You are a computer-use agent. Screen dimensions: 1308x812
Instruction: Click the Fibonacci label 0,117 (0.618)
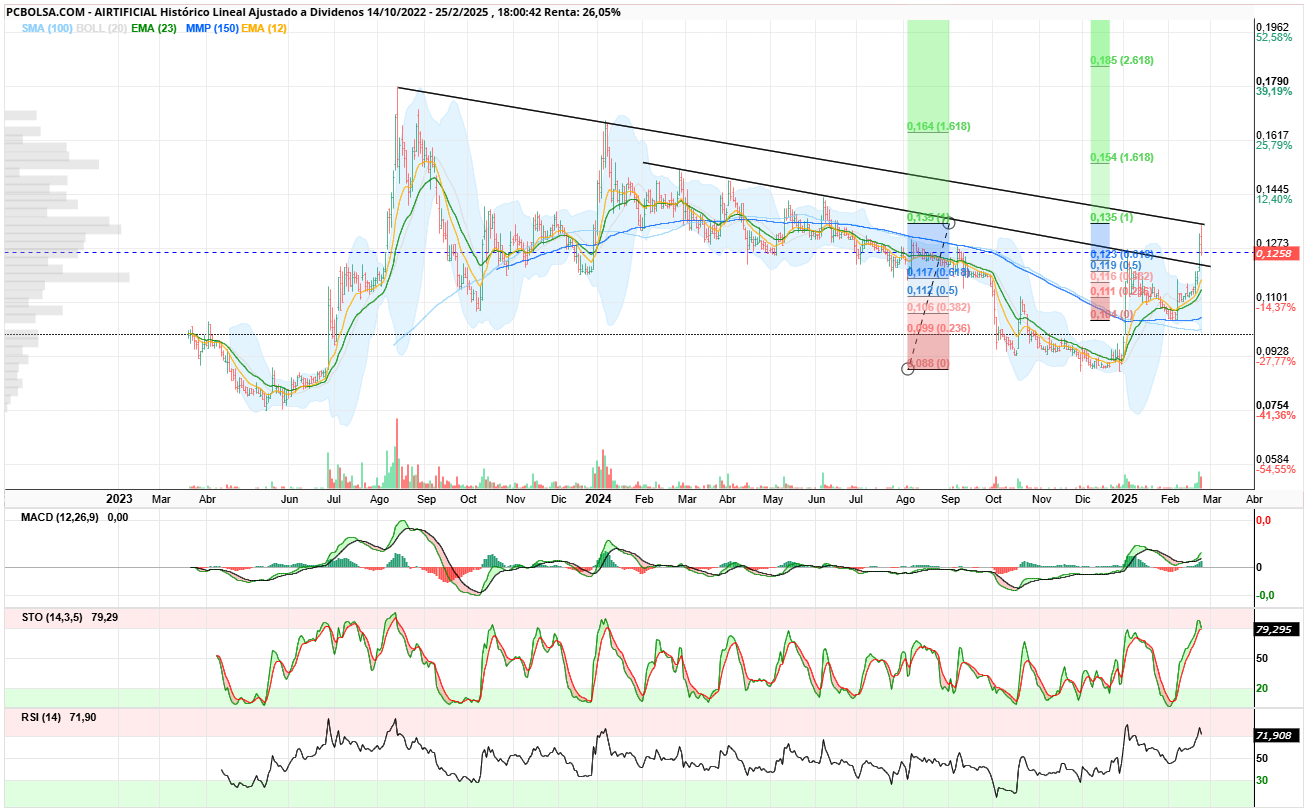point(938,272)
